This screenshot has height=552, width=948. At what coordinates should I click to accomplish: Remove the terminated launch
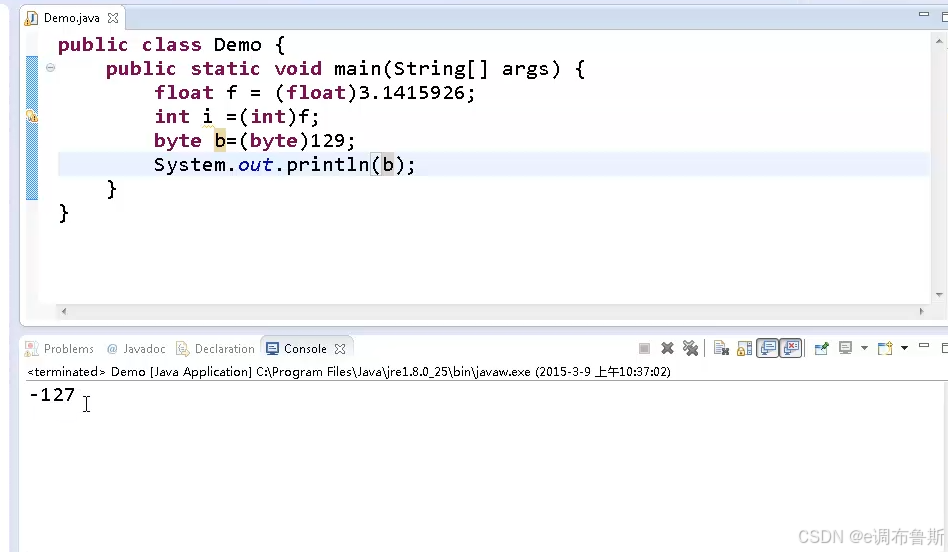coord(667,348)
